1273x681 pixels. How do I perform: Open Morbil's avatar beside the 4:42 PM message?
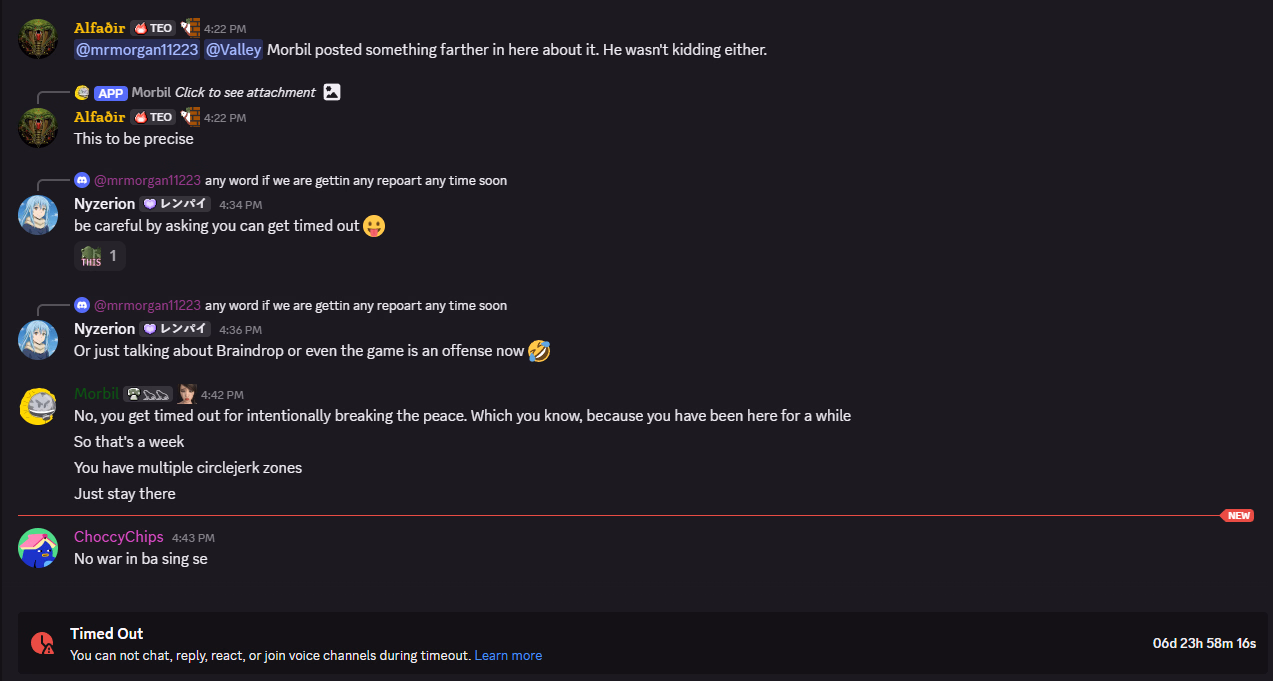[38, 406]
